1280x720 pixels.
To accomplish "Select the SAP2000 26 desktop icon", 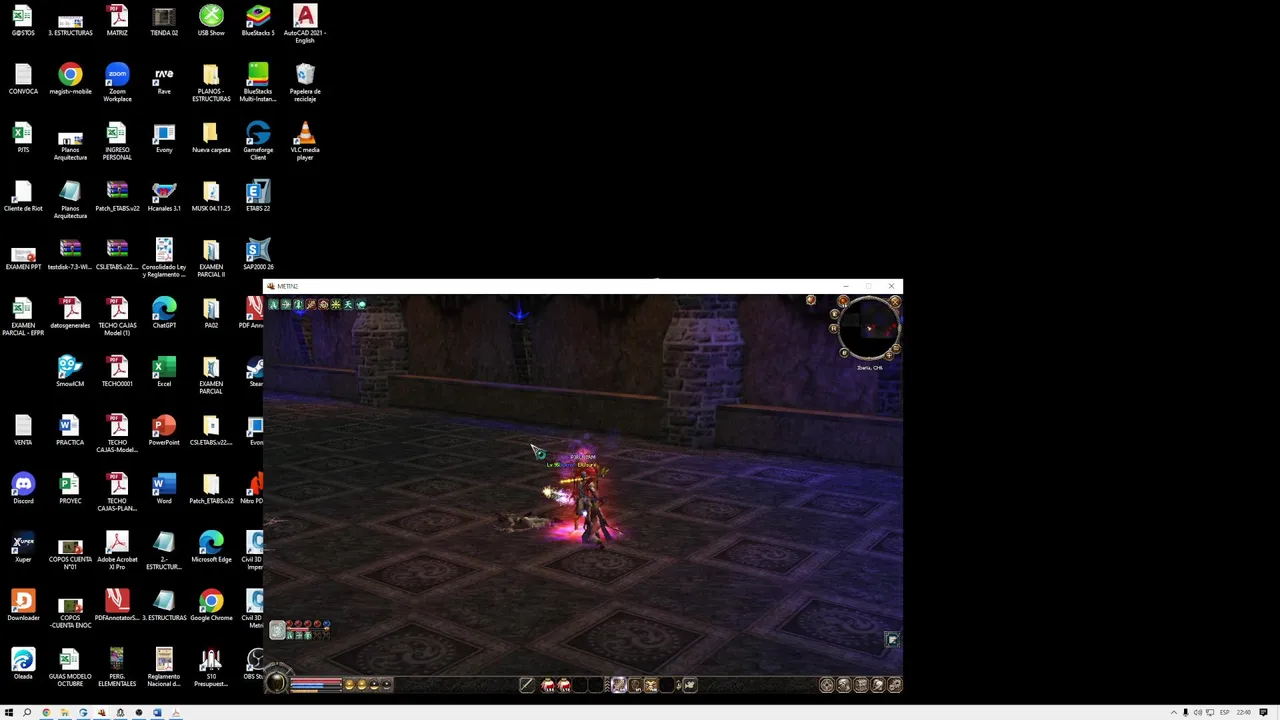I will pos(258,255).
